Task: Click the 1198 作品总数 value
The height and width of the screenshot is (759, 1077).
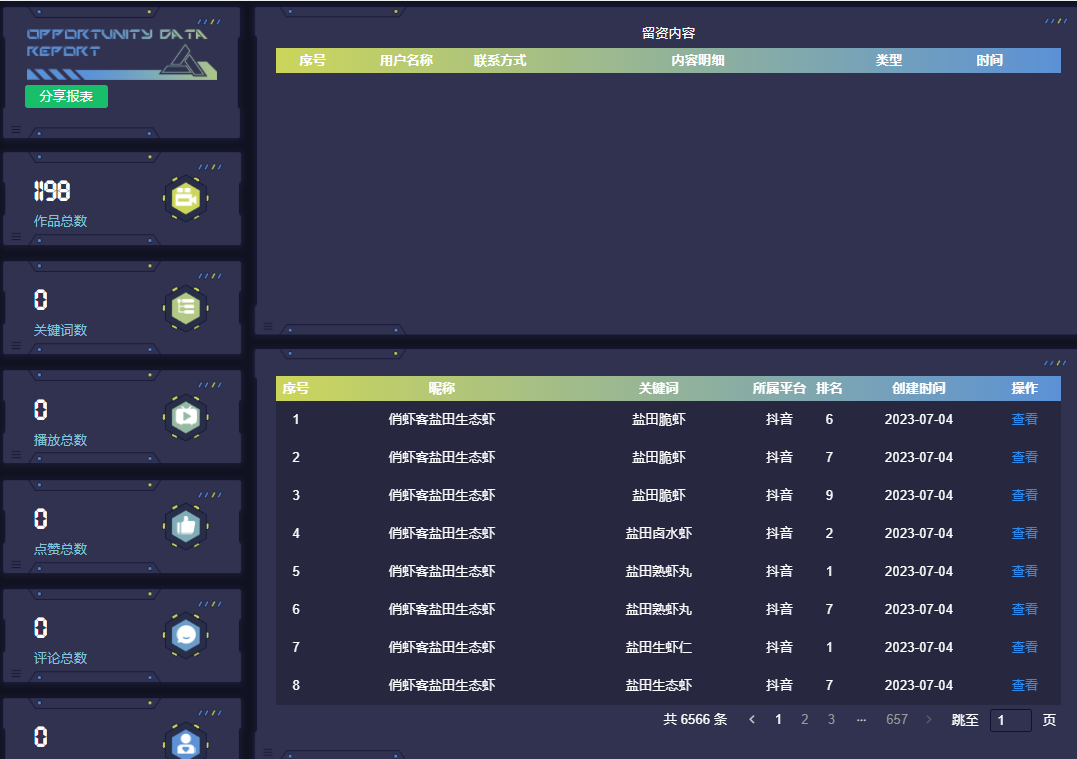Action: (52, 191)
